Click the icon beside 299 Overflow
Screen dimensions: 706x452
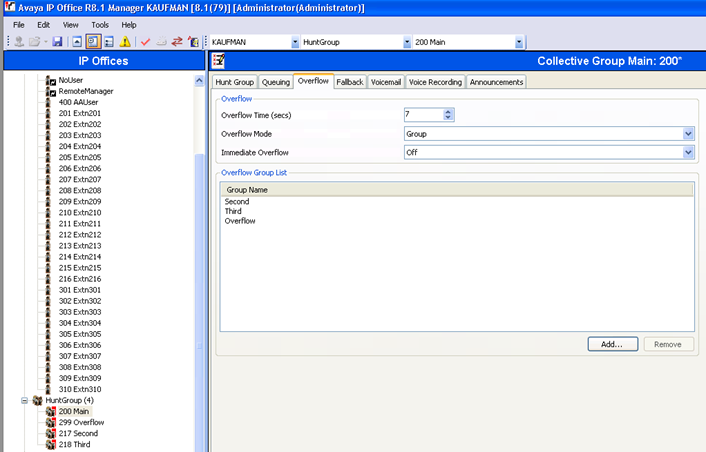(50, 422)
